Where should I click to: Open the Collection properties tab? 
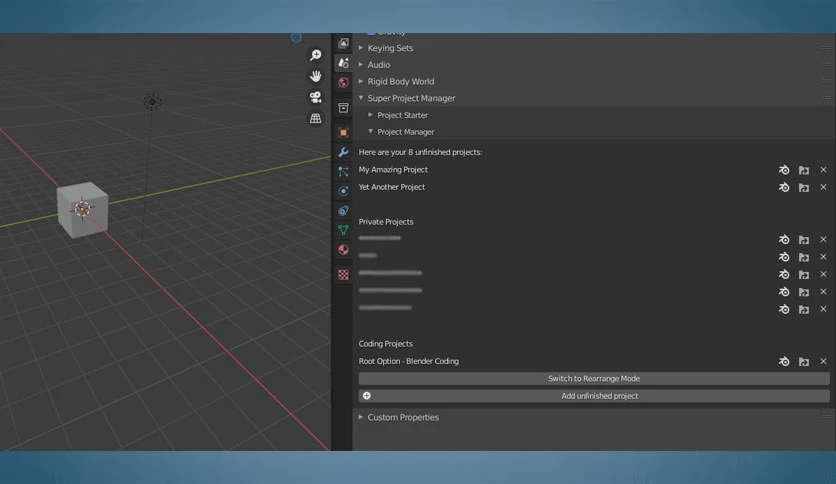point(343,108)
